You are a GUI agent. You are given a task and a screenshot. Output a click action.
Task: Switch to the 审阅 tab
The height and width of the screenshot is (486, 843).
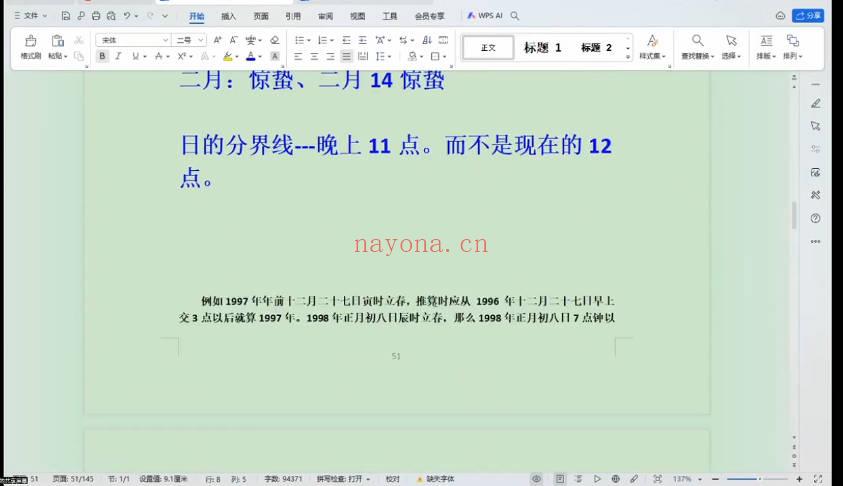[x=325, y=16]
